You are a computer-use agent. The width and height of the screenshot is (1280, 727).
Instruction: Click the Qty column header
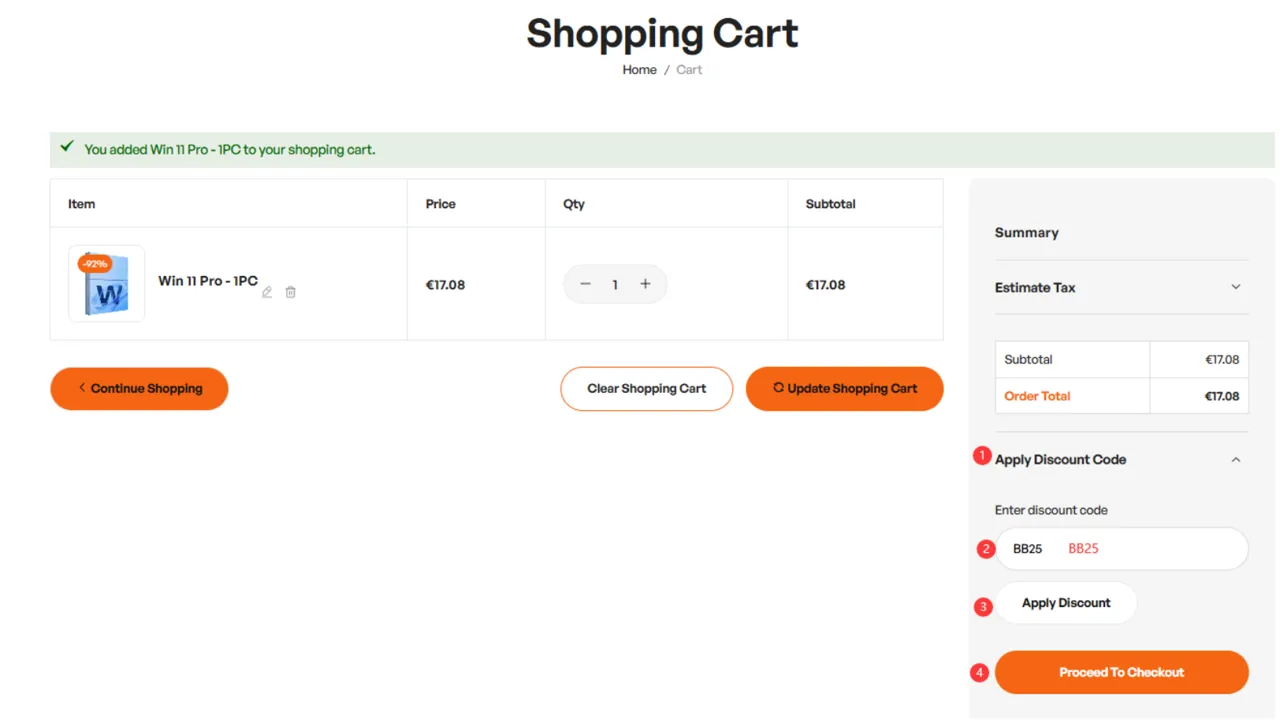coord(573,204)
